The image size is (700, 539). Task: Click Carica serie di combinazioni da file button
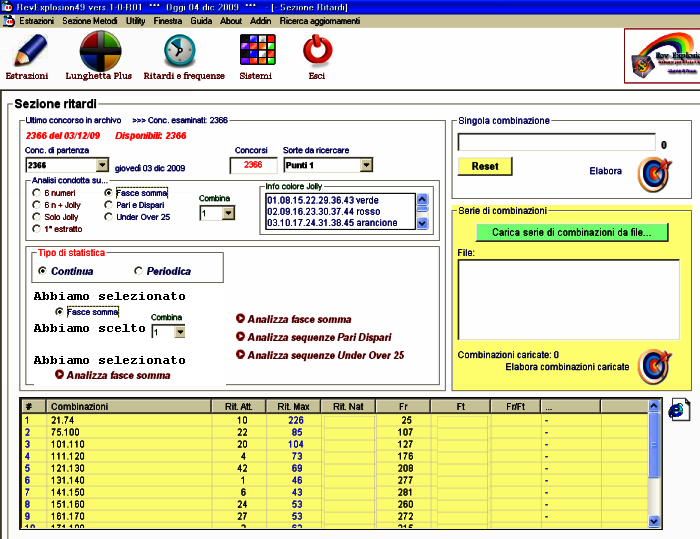572,232
